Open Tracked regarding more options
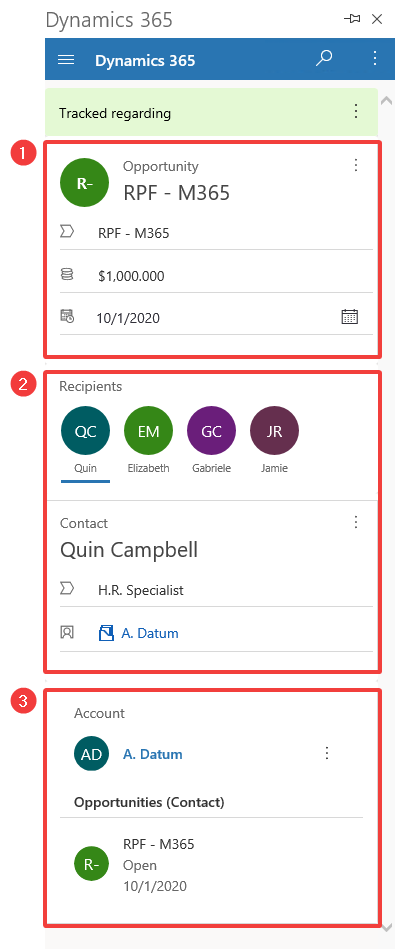The height and width of the screenshot is (949, 395). [356, 111]
